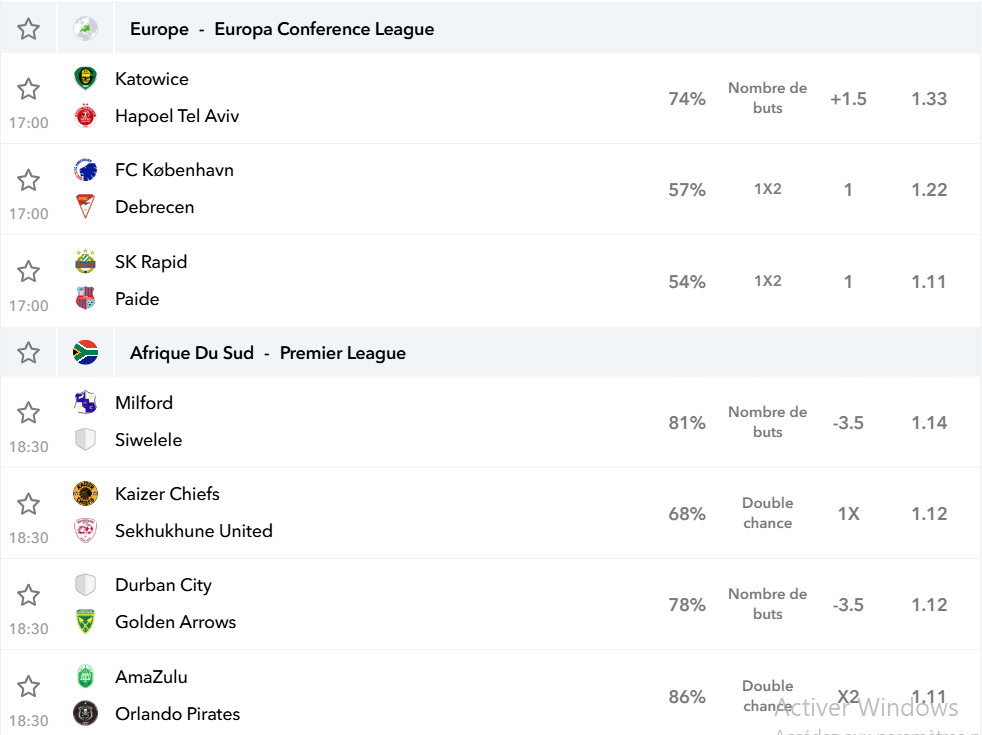Click the 81% probability for Milford match

(687, 423)
